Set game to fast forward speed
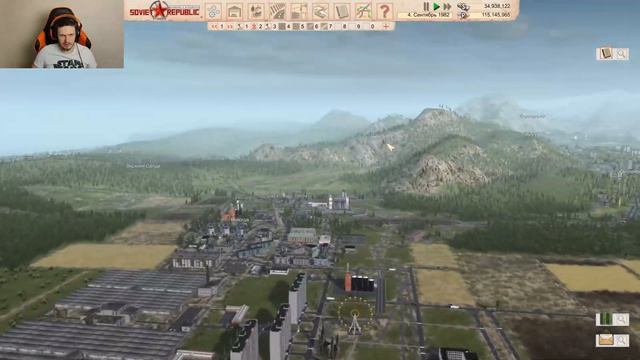This screenshot has height=360, width=640. (447, 6)
